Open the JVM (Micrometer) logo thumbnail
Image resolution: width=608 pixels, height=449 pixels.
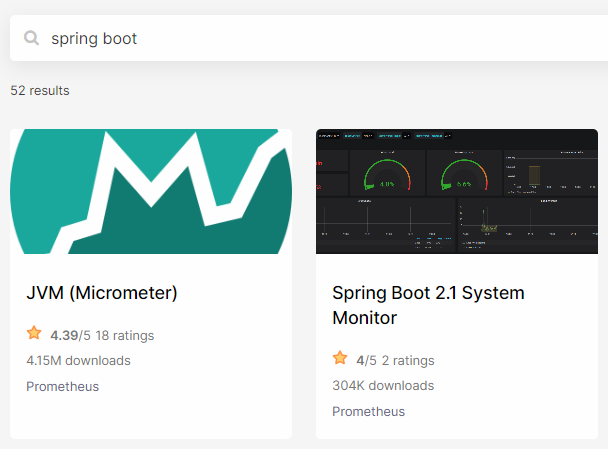pos(151,192)
